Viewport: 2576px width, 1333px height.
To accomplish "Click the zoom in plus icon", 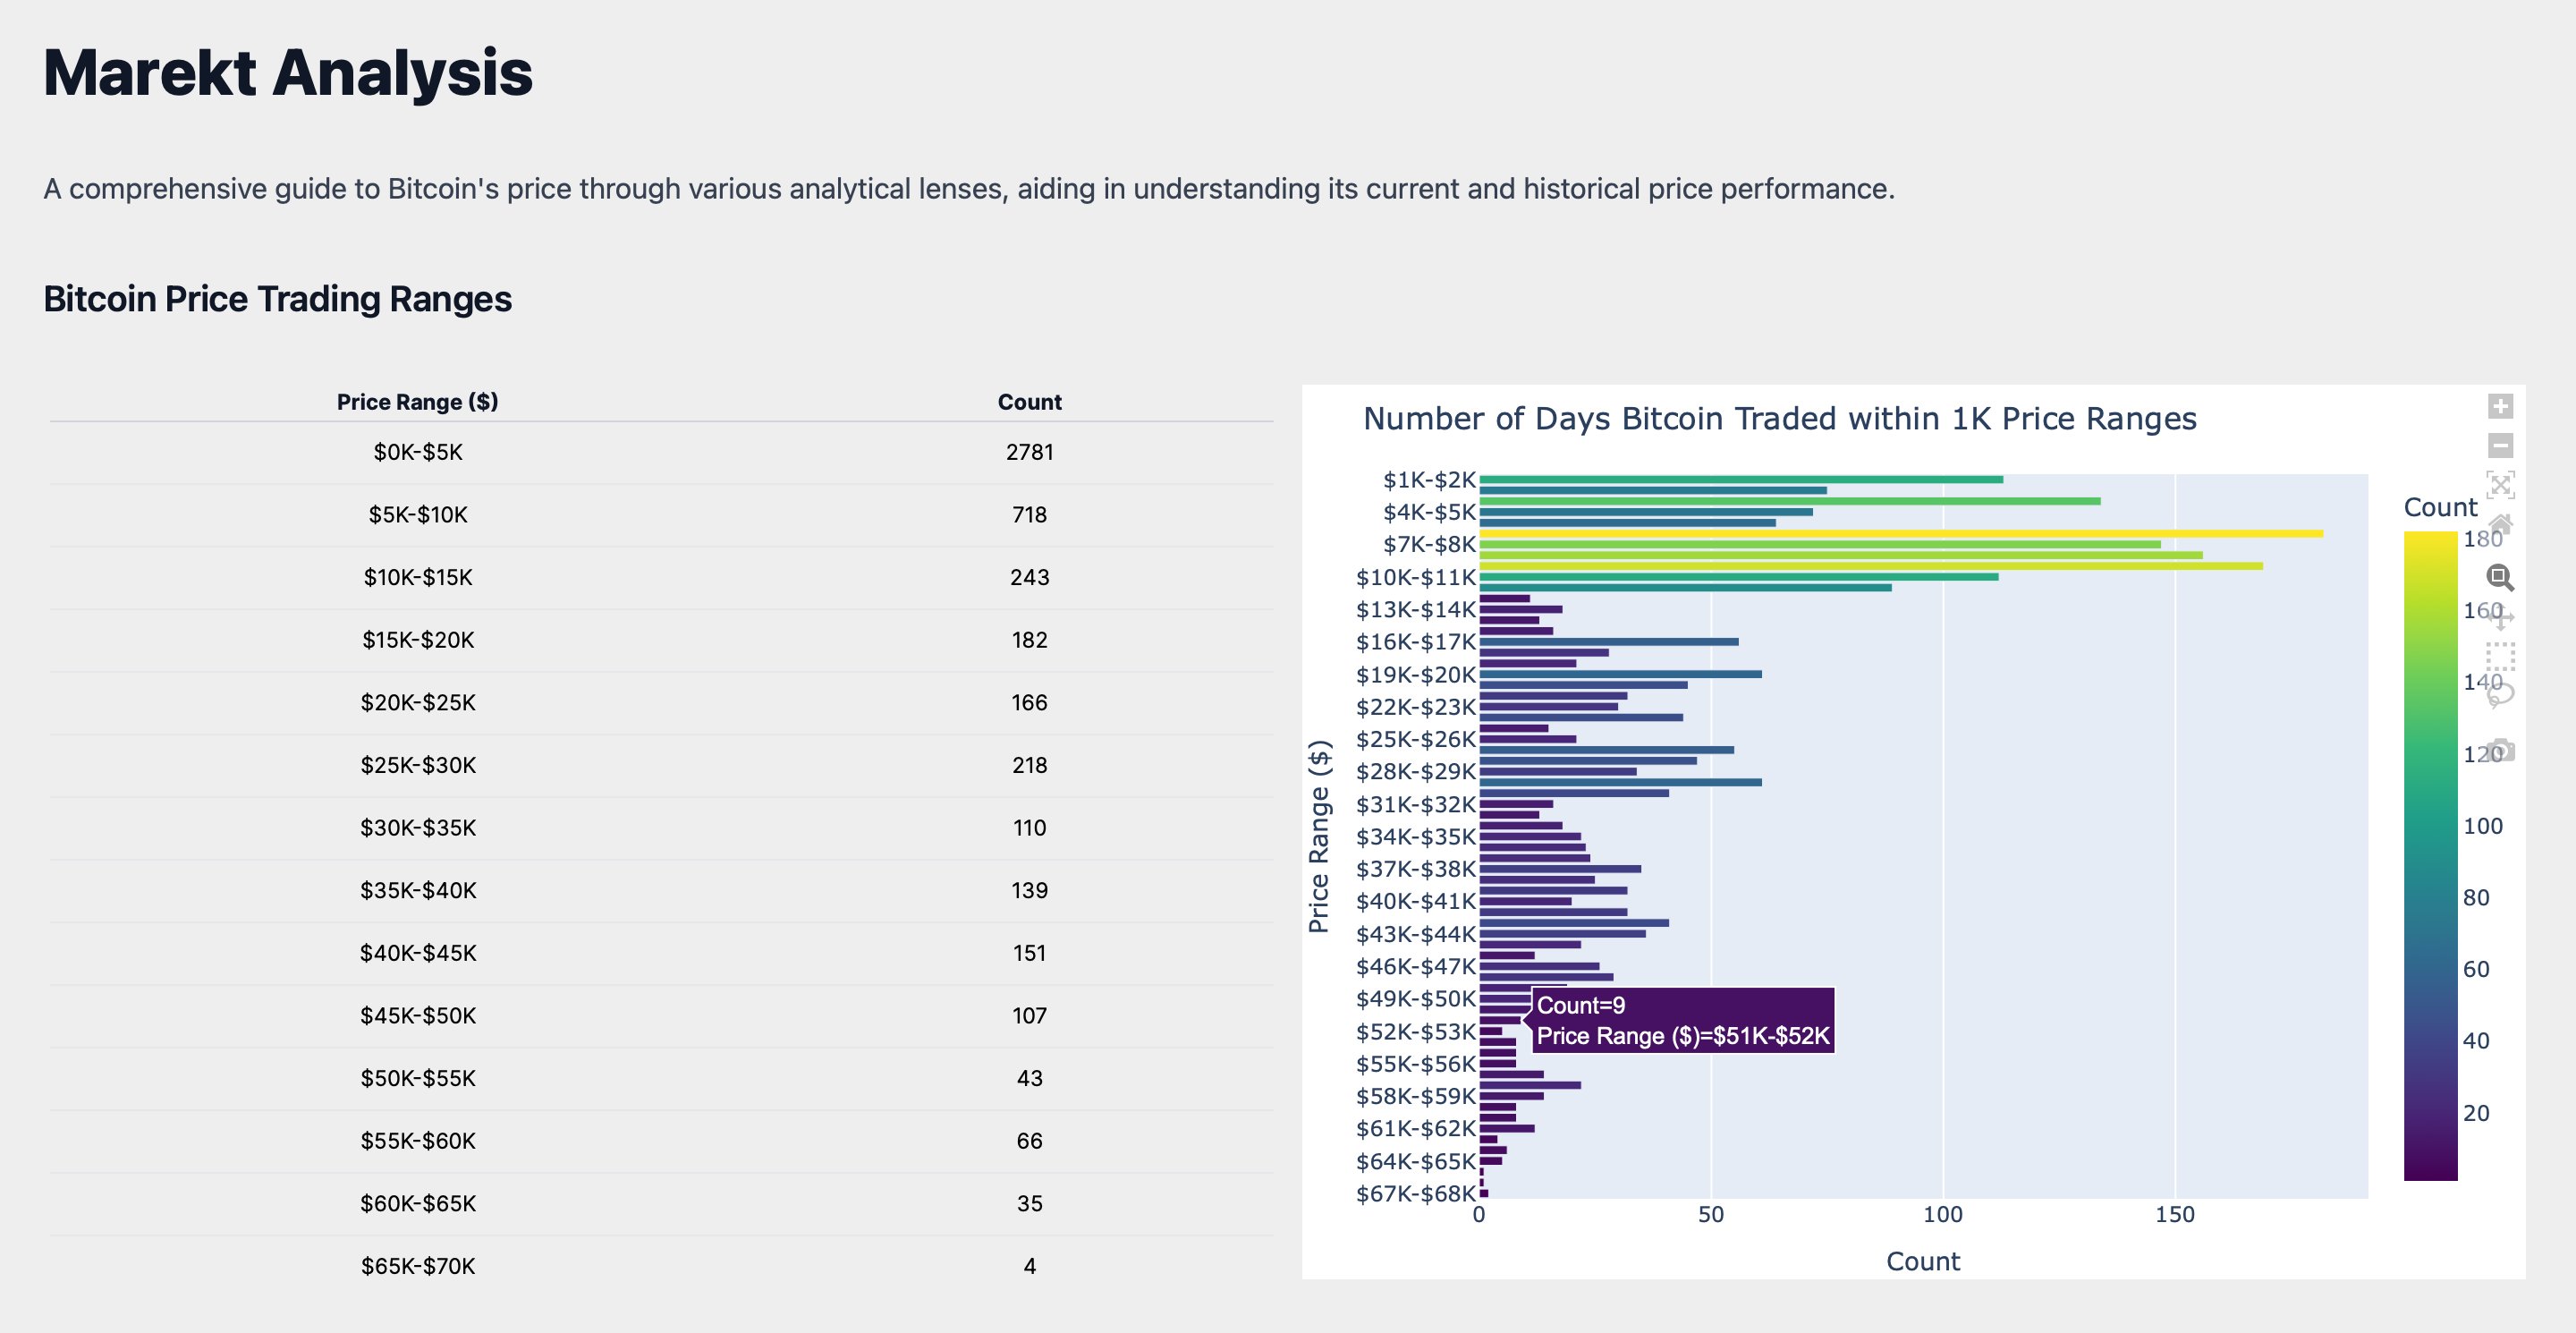I will pyautogui.click(x=2500, y=406).
